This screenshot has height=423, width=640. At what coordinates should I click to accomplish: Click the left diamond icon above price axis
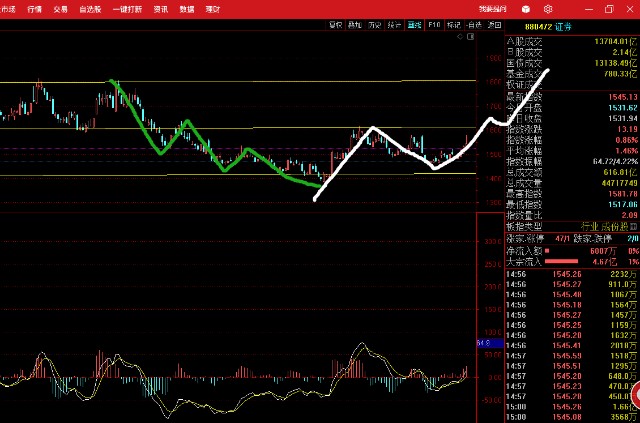[x=457, y=35]
